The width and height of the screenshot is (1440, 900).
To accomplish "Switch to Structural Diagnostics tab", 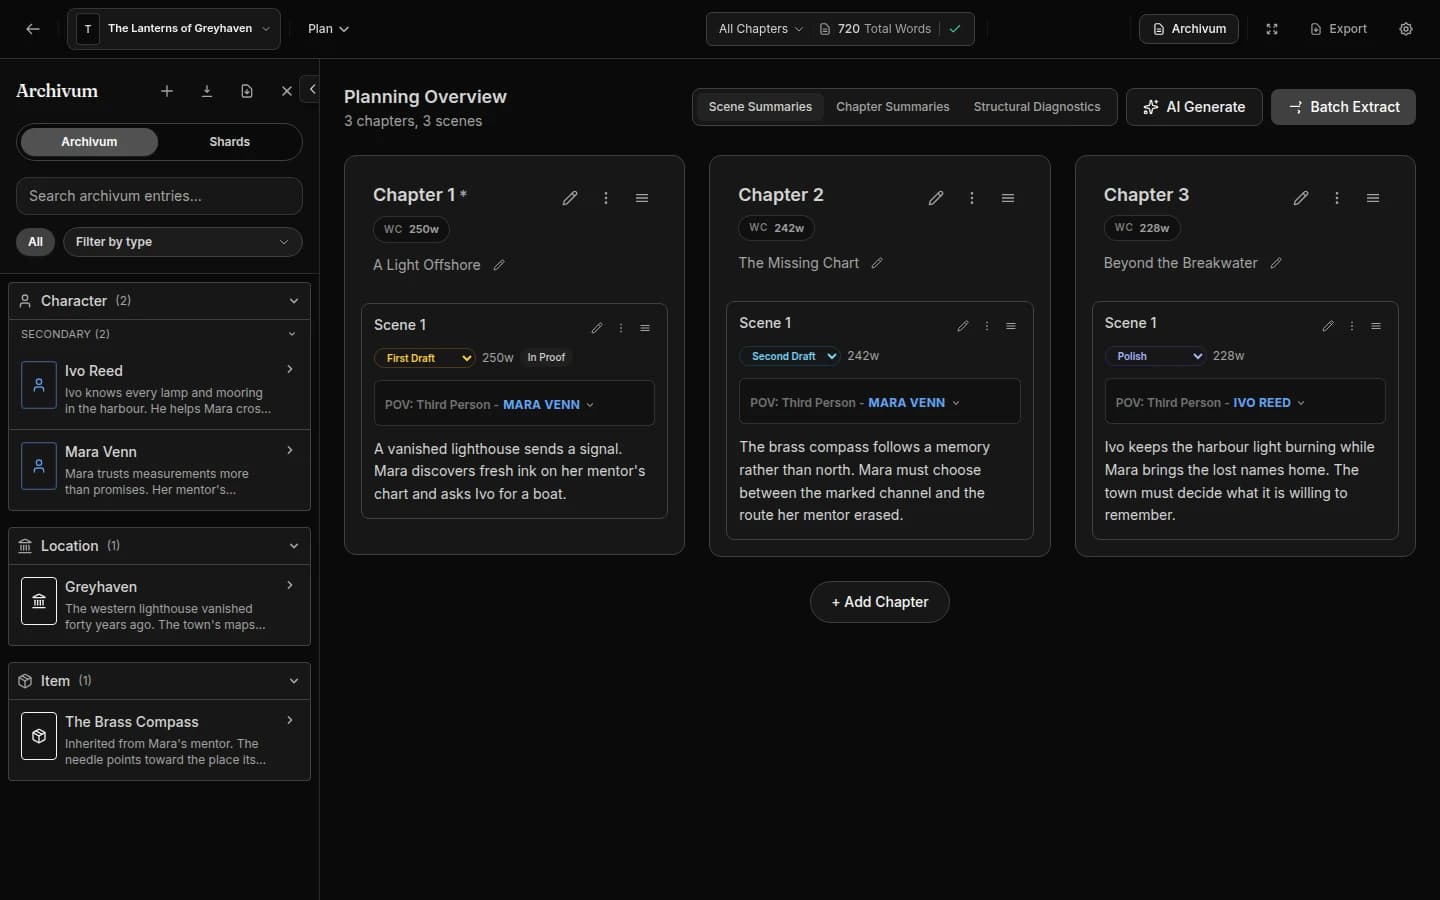I will (x=1037, y=107).
